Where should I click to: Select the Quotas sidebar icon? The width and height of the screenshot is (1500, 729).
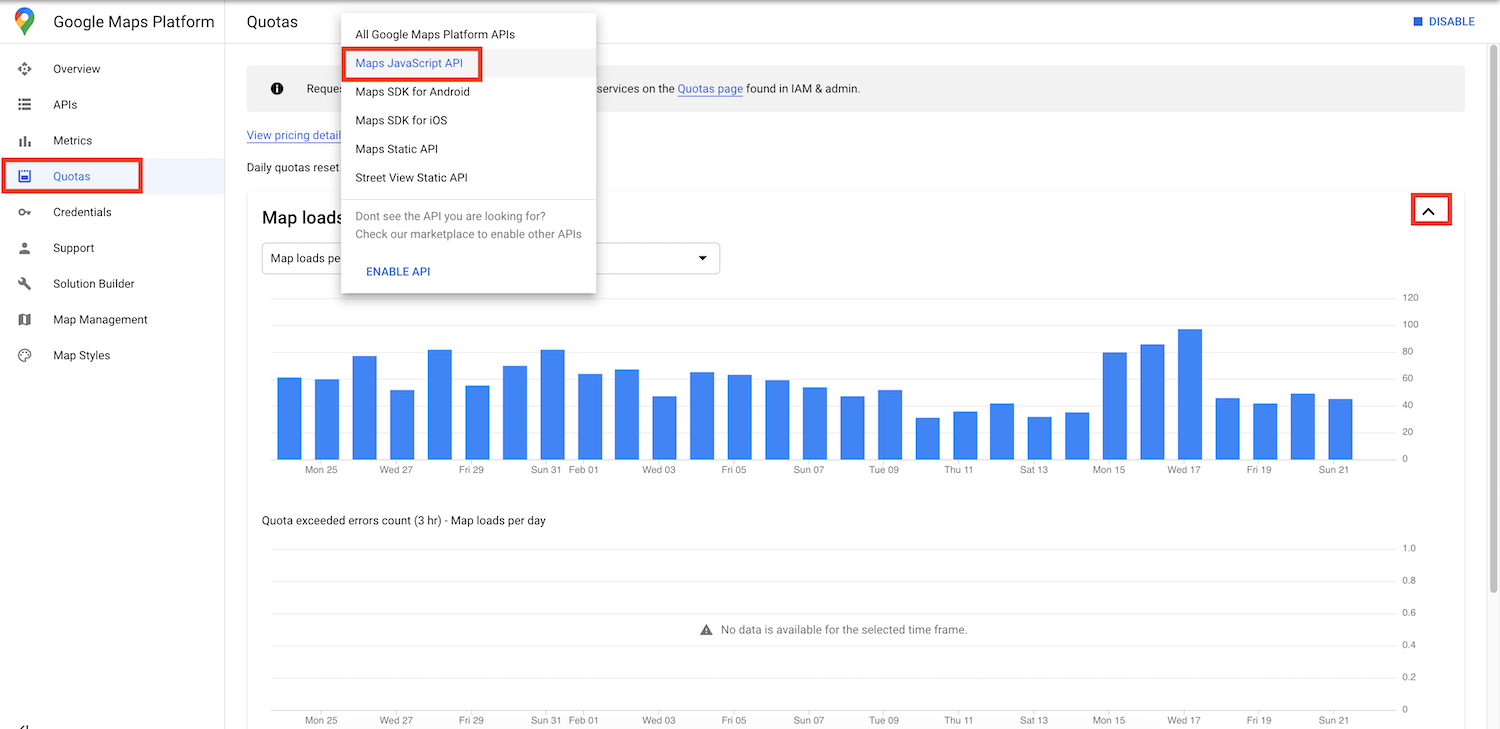[24, 175]
